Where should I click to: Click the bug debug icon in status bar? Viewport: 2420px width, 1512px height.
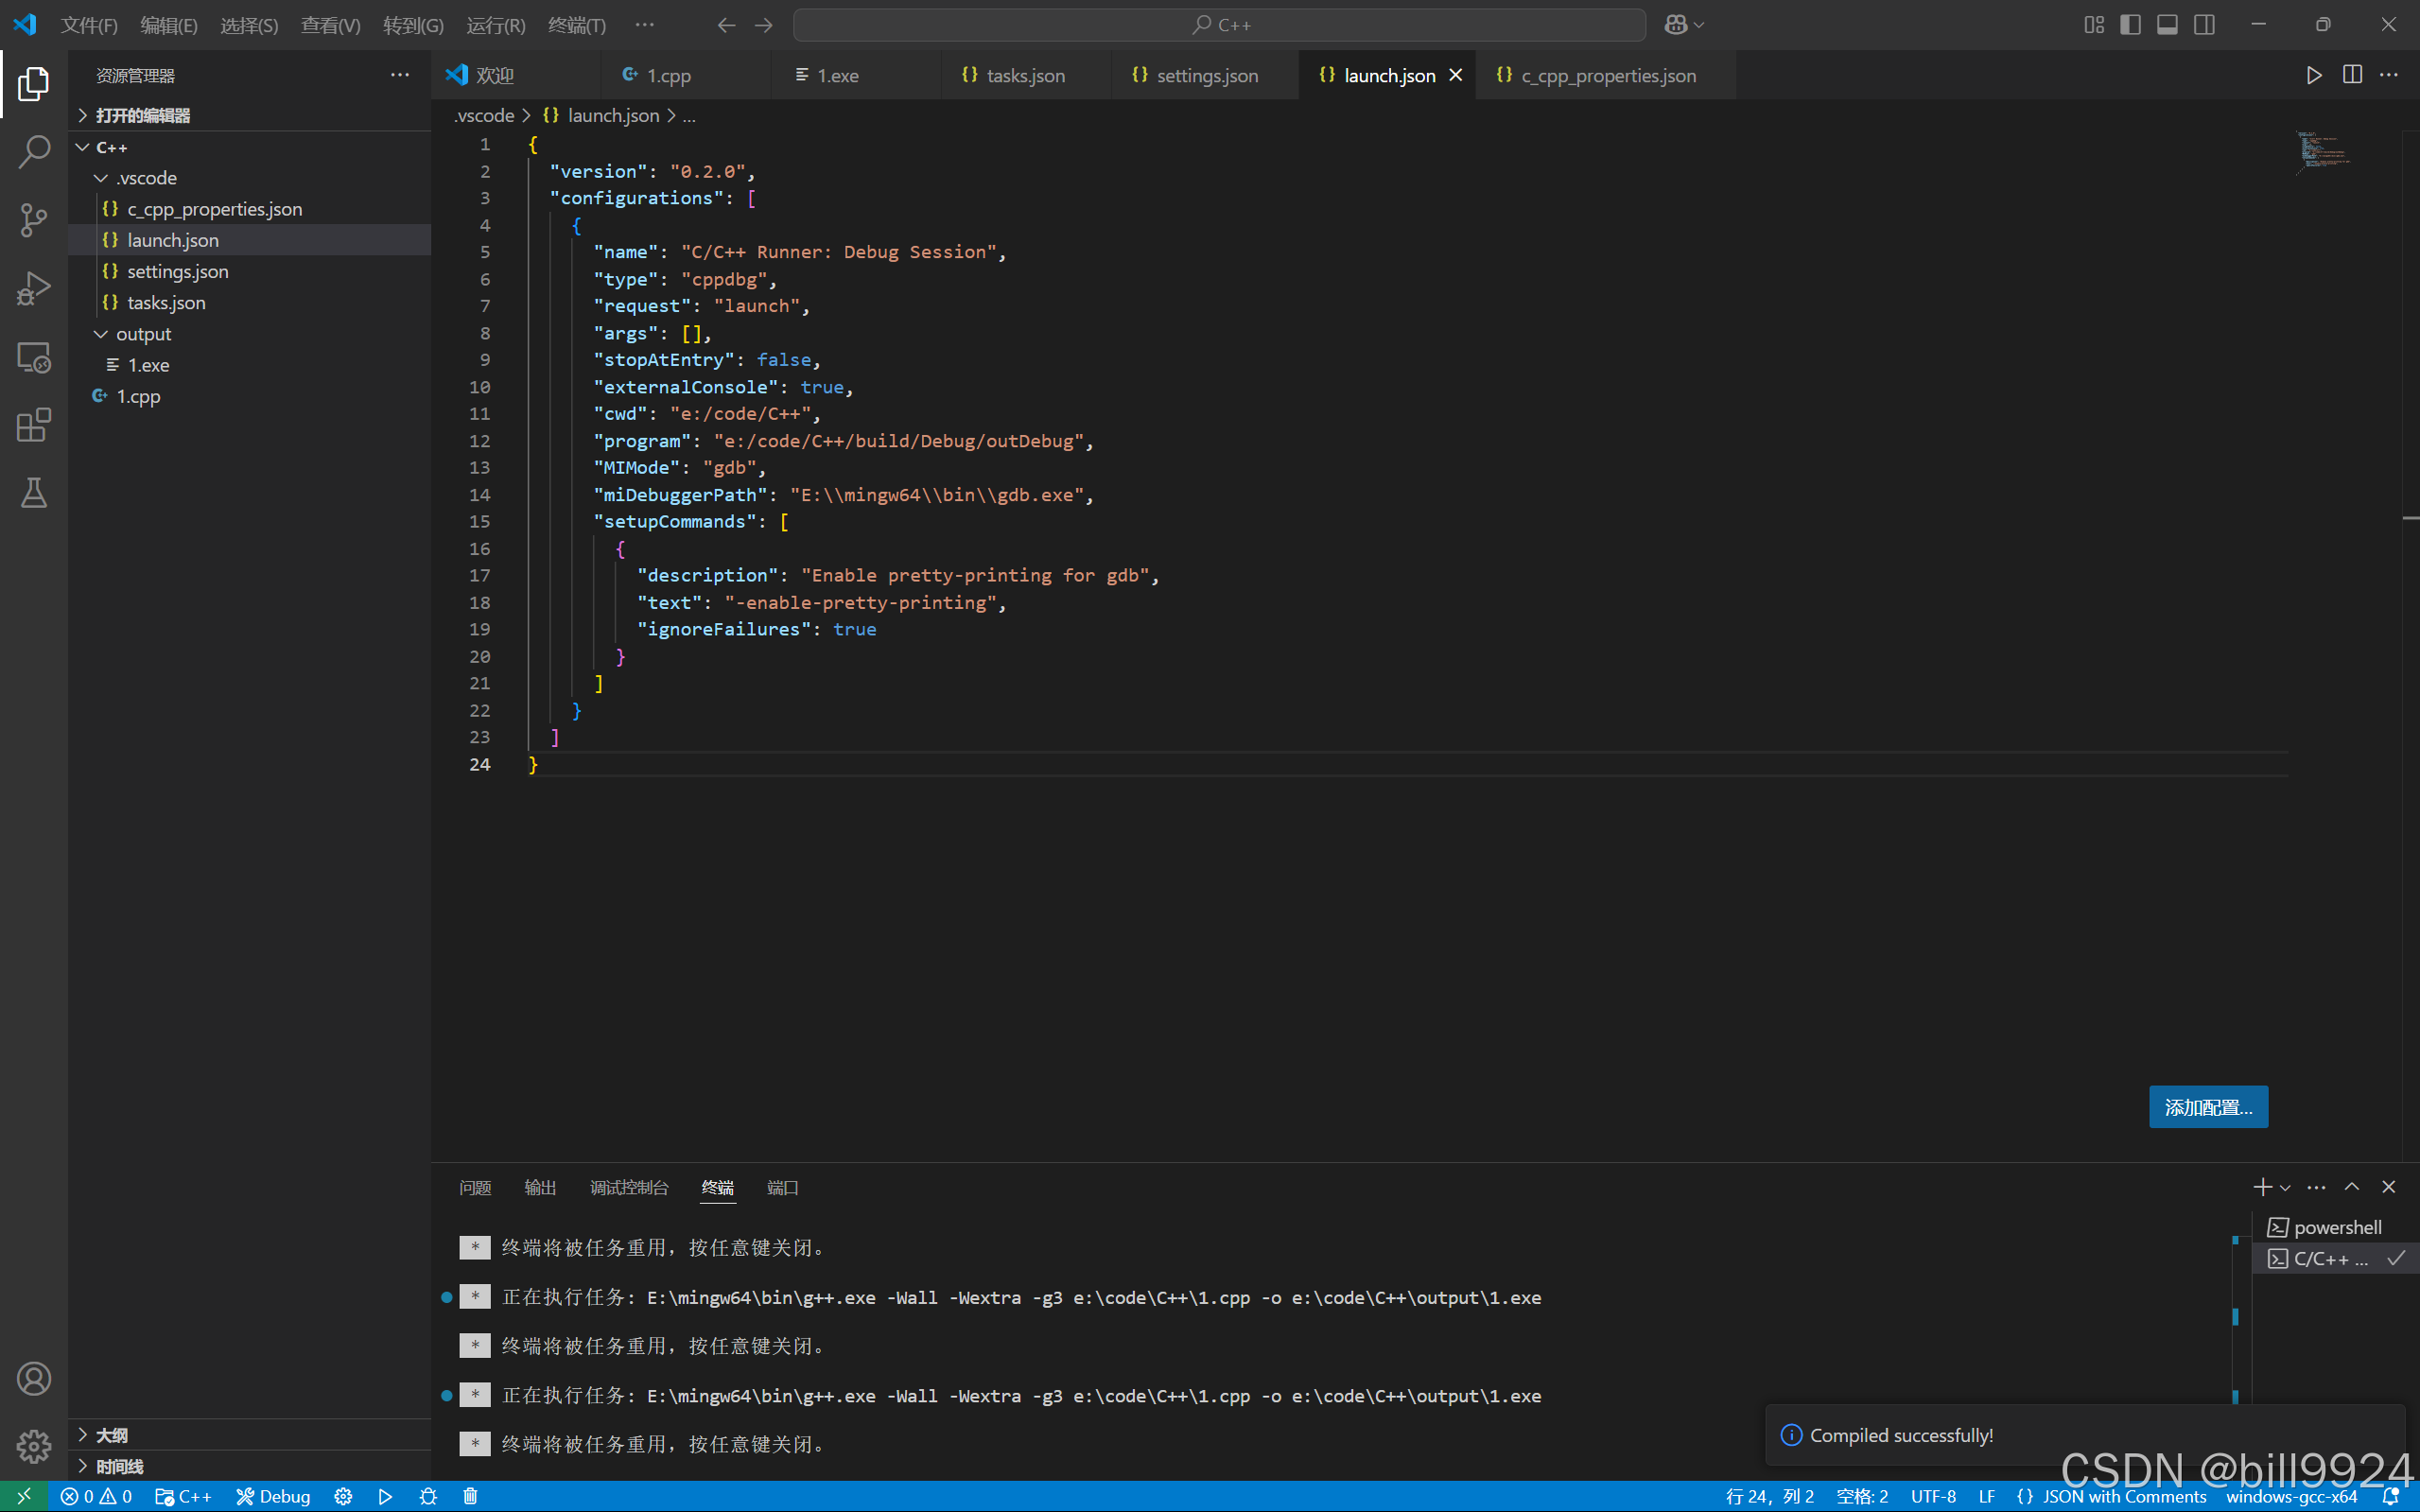[x=428, y=1496]
